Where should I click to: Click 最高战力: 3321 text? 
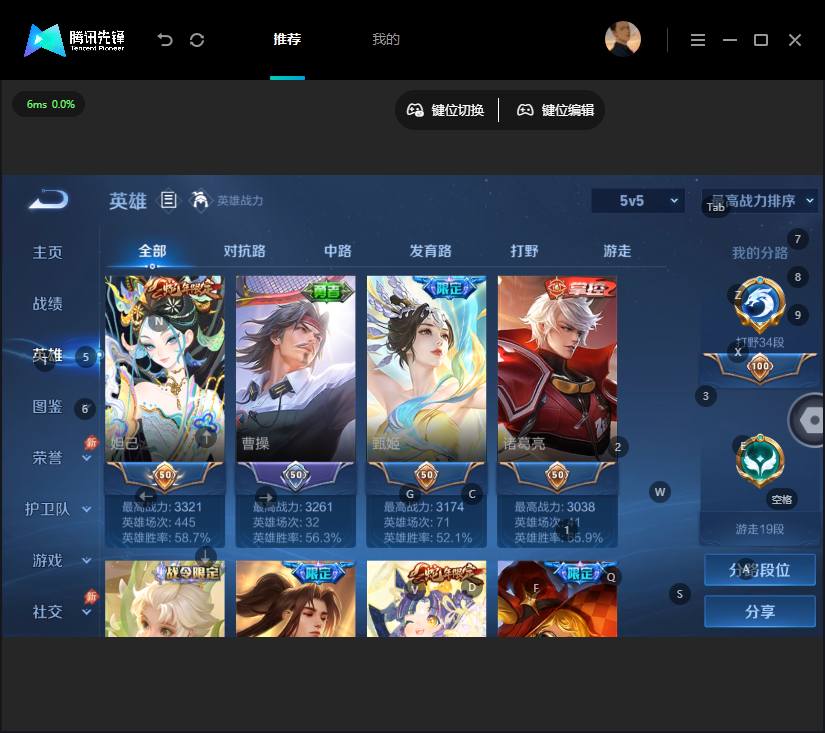[x=162, y=507]
